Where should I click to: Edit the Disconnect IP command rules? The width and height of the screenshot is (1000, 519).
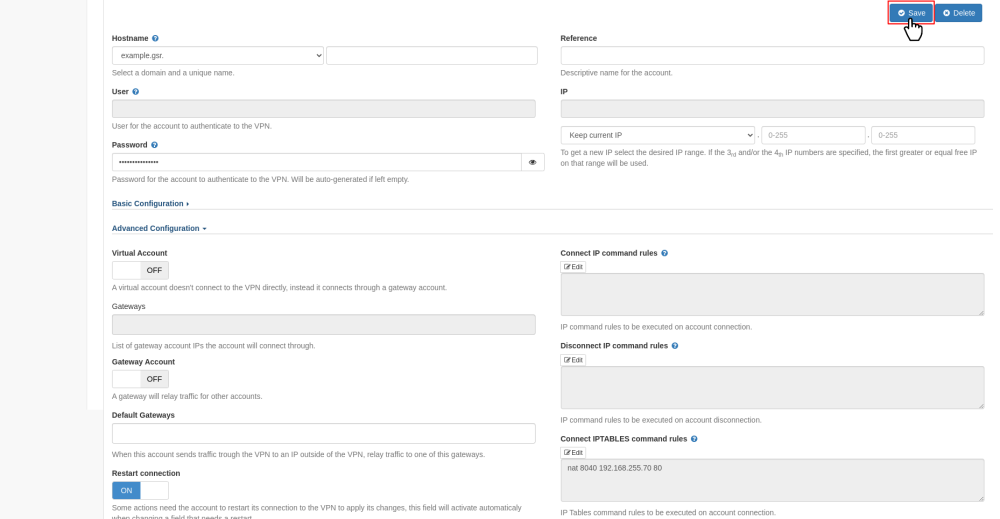[573, 360]
